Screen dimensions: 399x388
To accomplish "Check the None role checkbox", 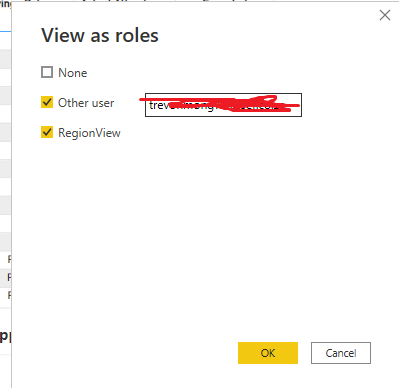I will [47, 72].
